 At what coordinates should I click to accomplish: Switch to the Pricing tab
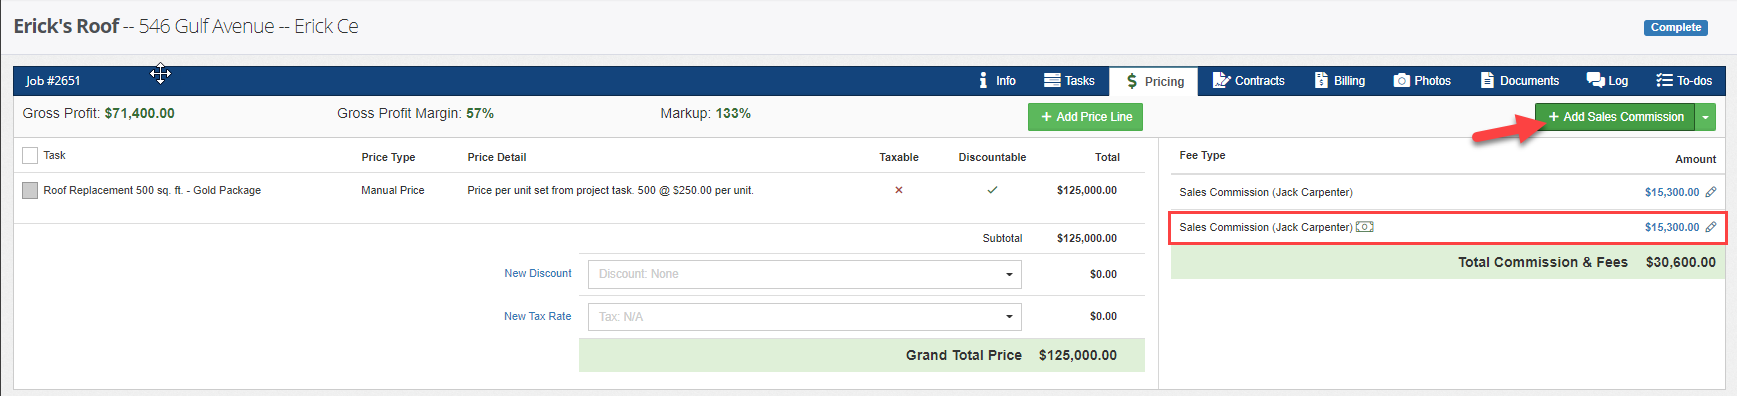click(1155, 81)
